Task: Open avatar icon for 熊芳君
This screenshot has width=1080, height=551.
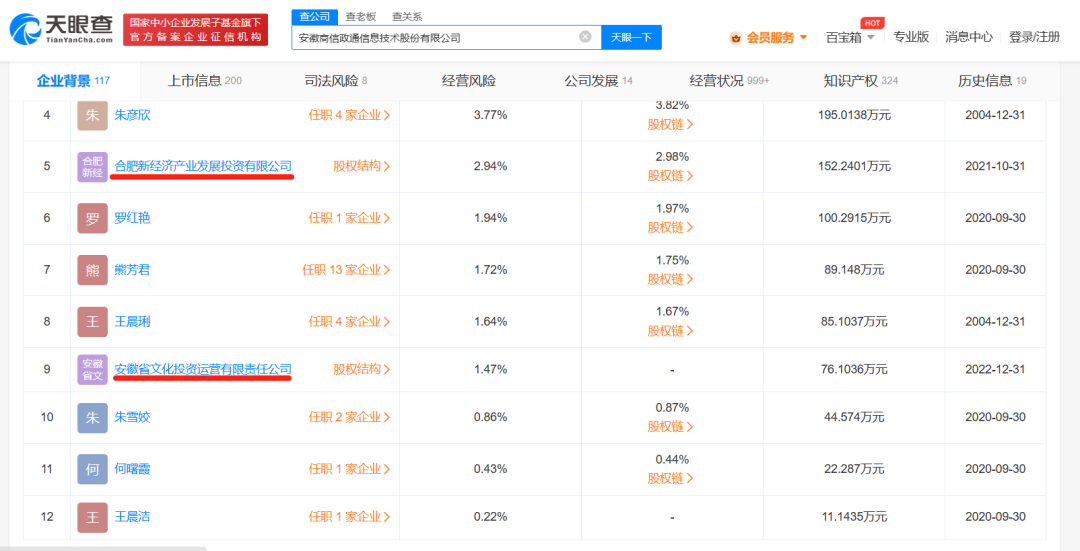Action: (92, 270)
